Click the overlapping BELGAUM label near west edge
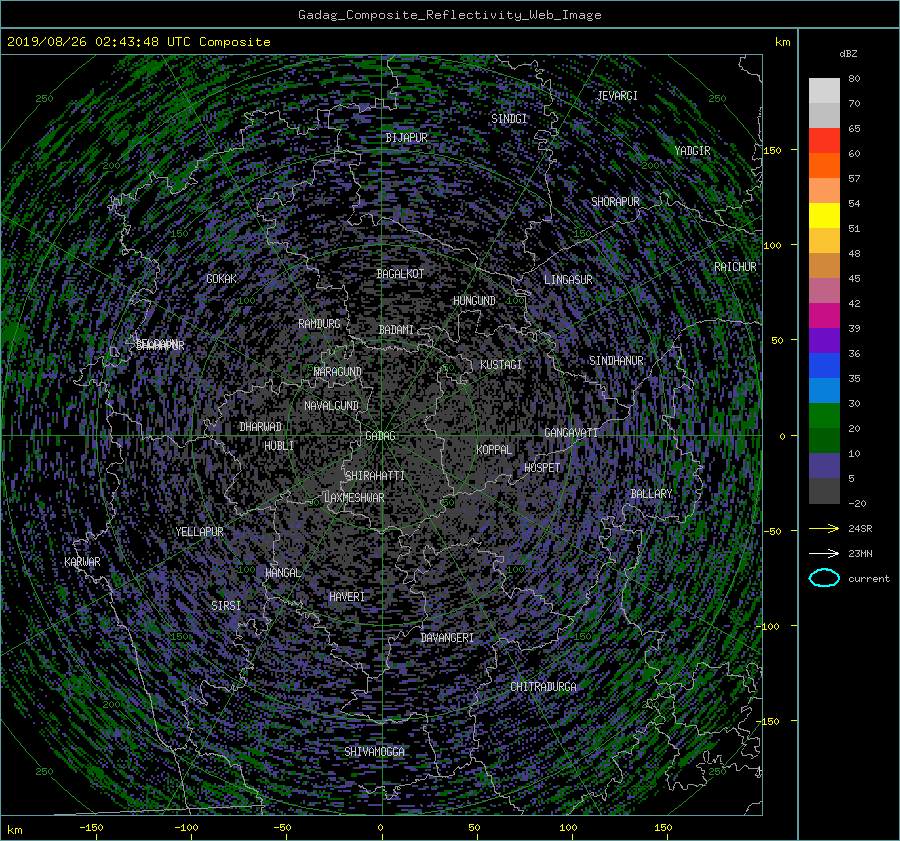Image resolution: width=900 pixels, height=841 pixels. (x=160, y=345)
